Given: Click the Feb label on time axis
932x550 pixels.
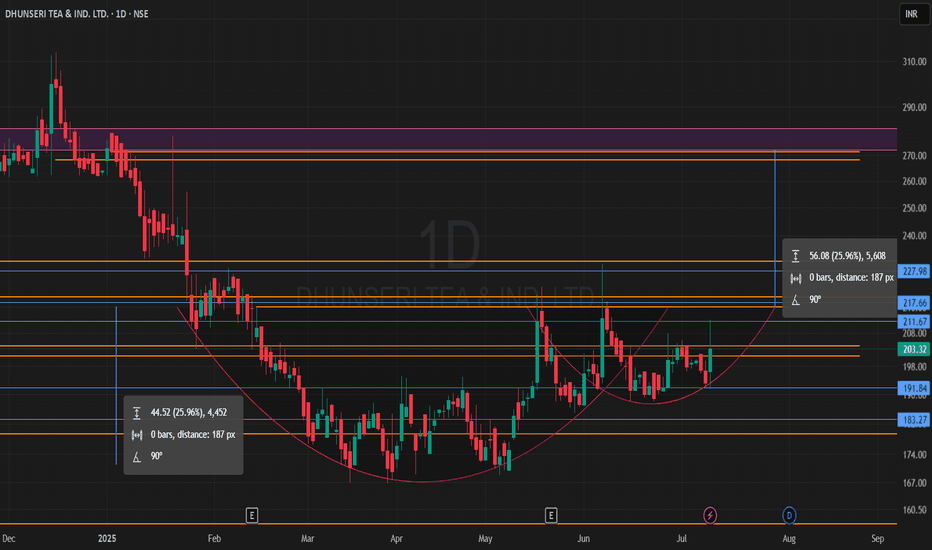Looking at the screenshot, I should 214,538.
